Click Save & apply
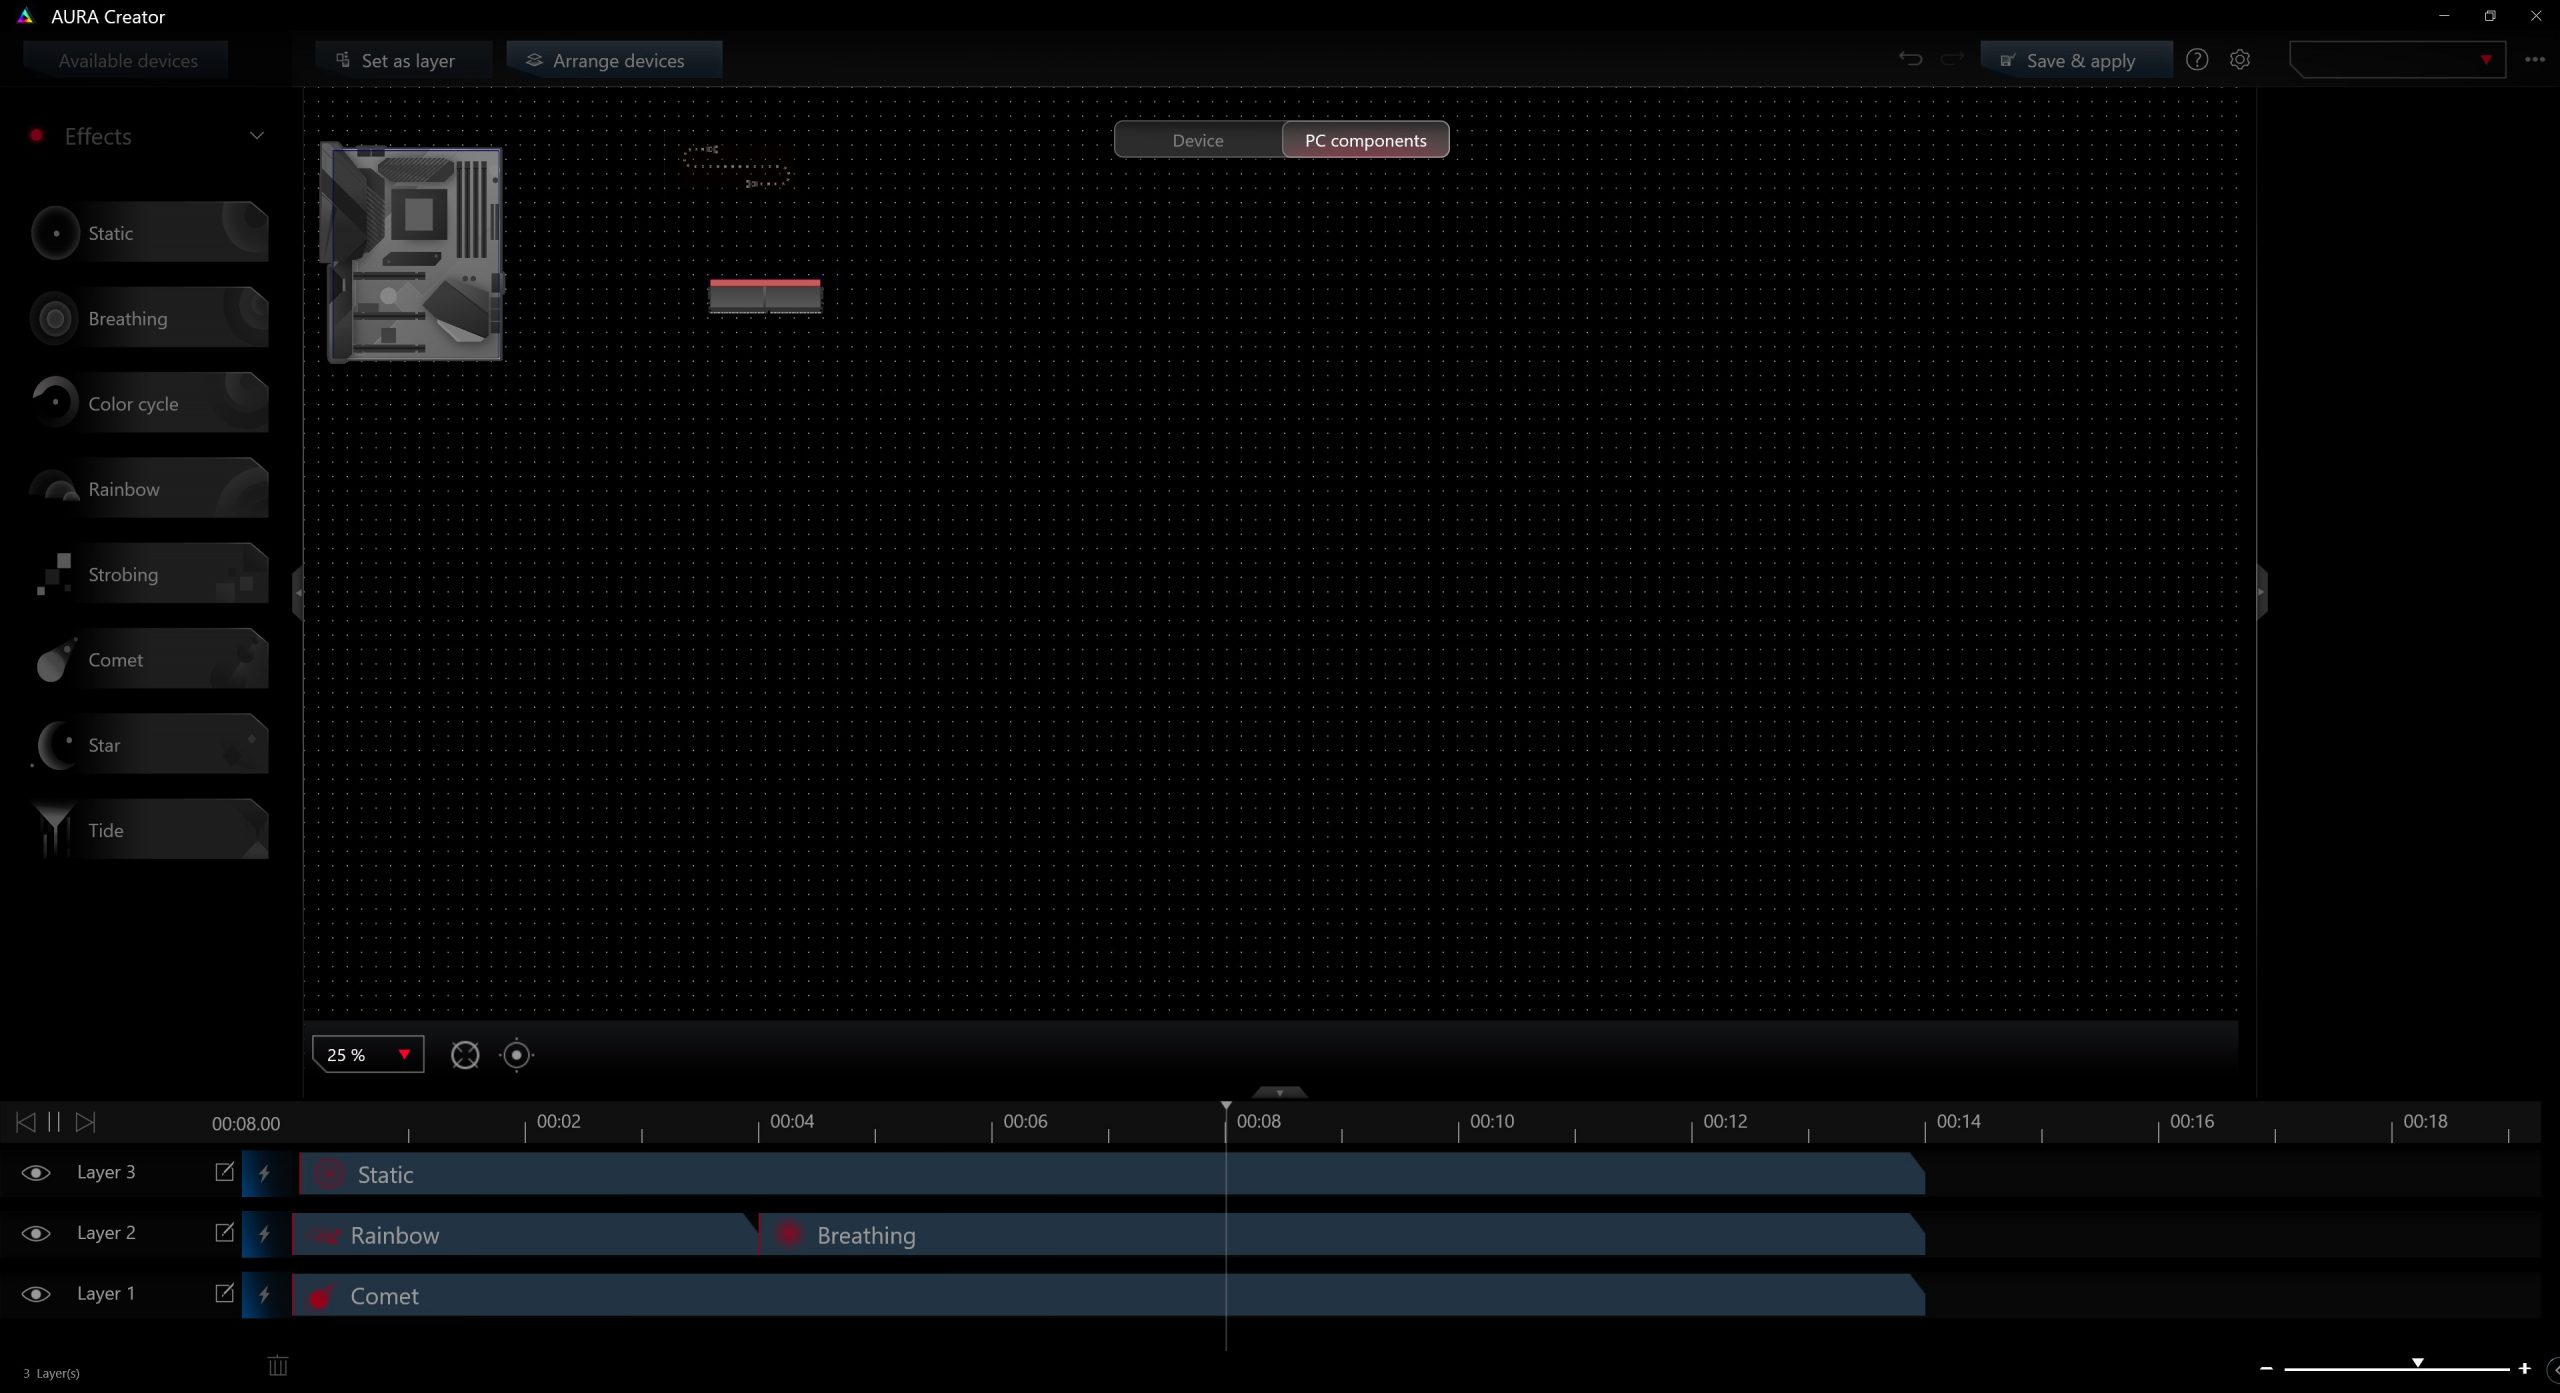 point(2076,60)
